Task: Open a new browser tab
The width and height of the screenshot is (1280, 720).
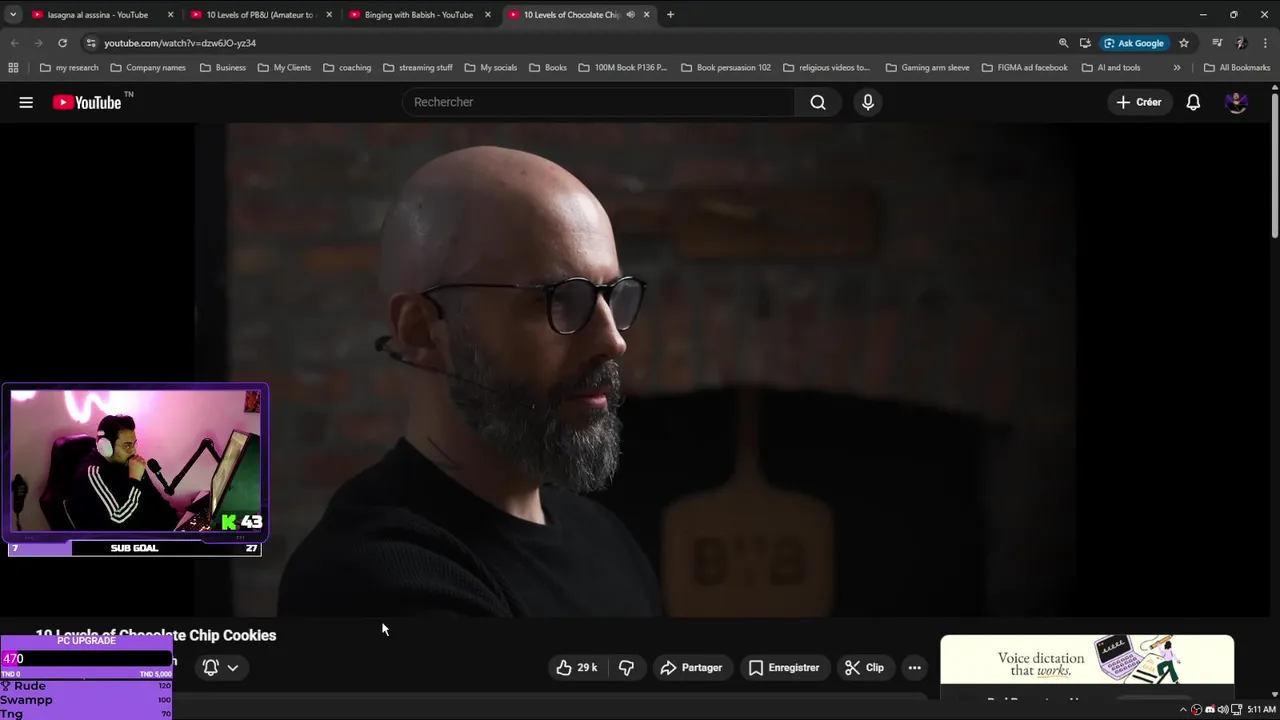Action: [670, 15]
